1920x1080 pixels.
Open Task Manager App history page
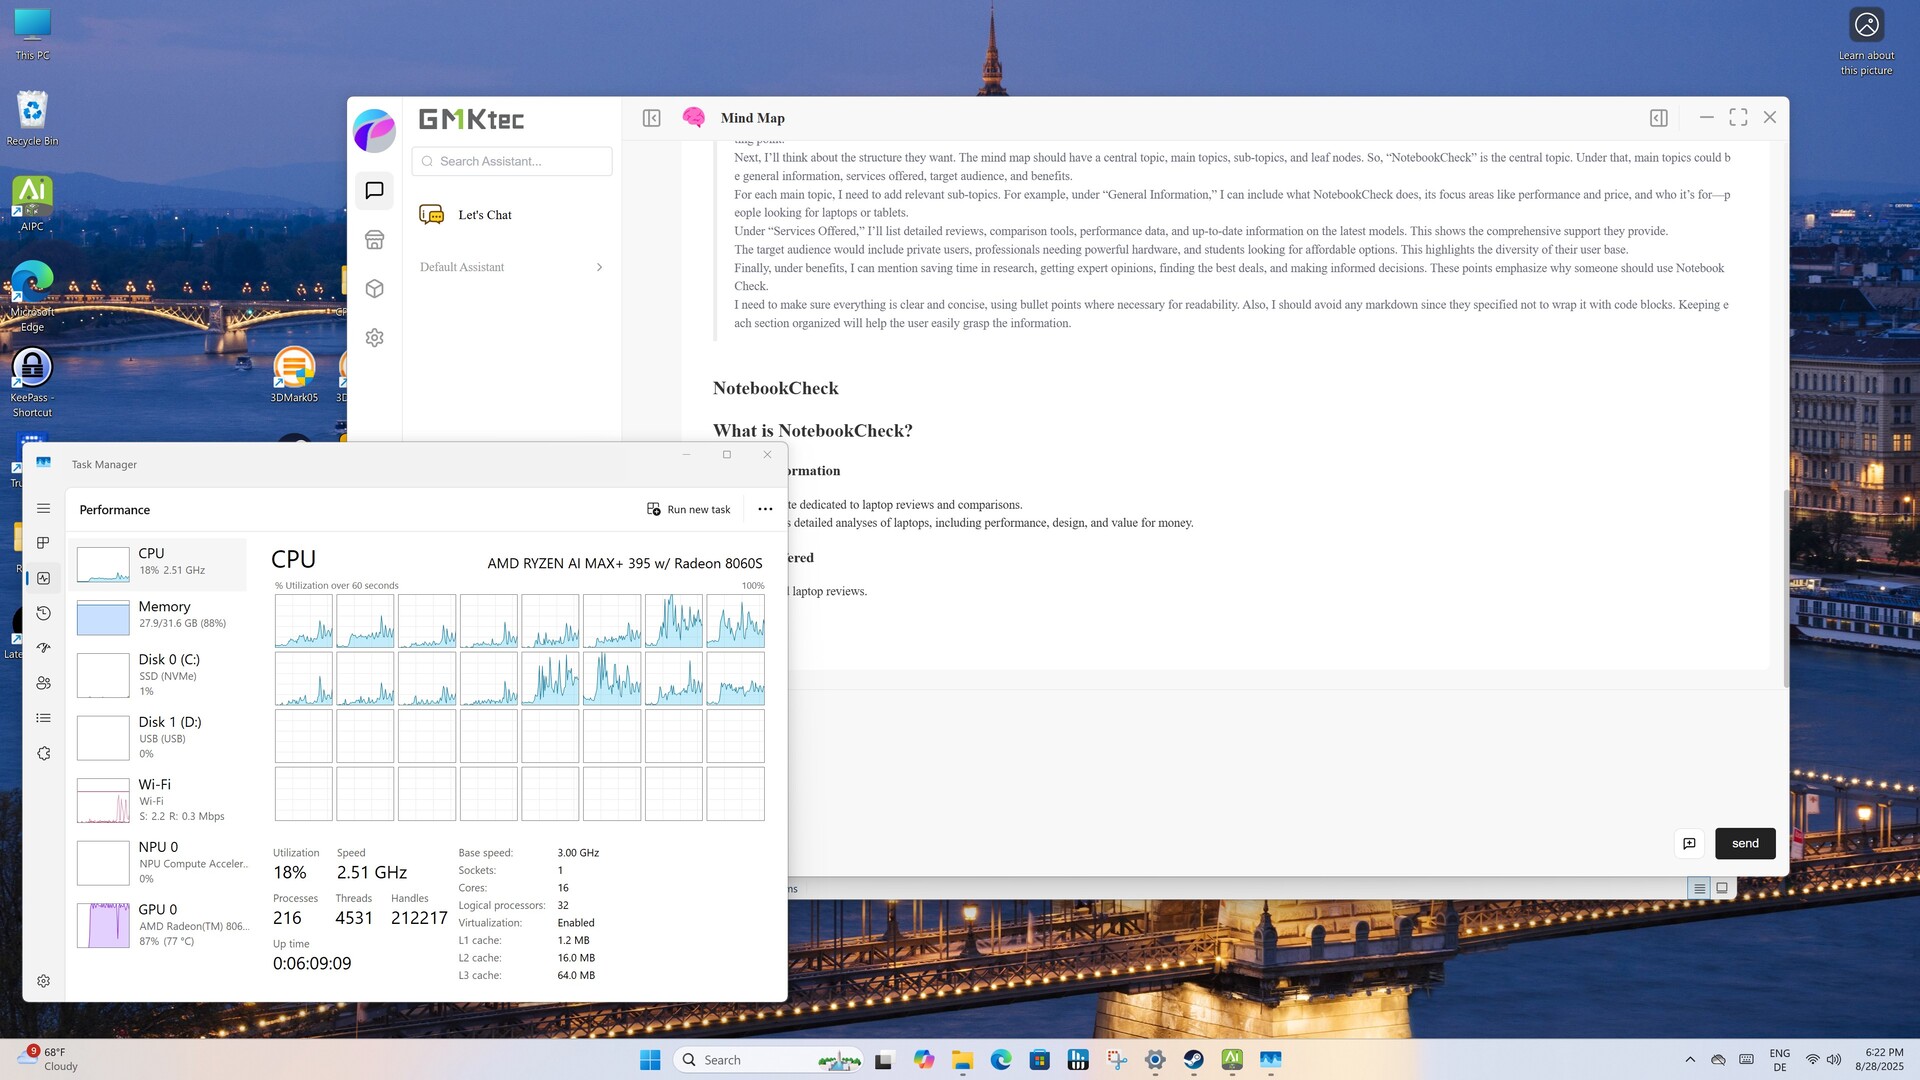[x=43, y=613]
